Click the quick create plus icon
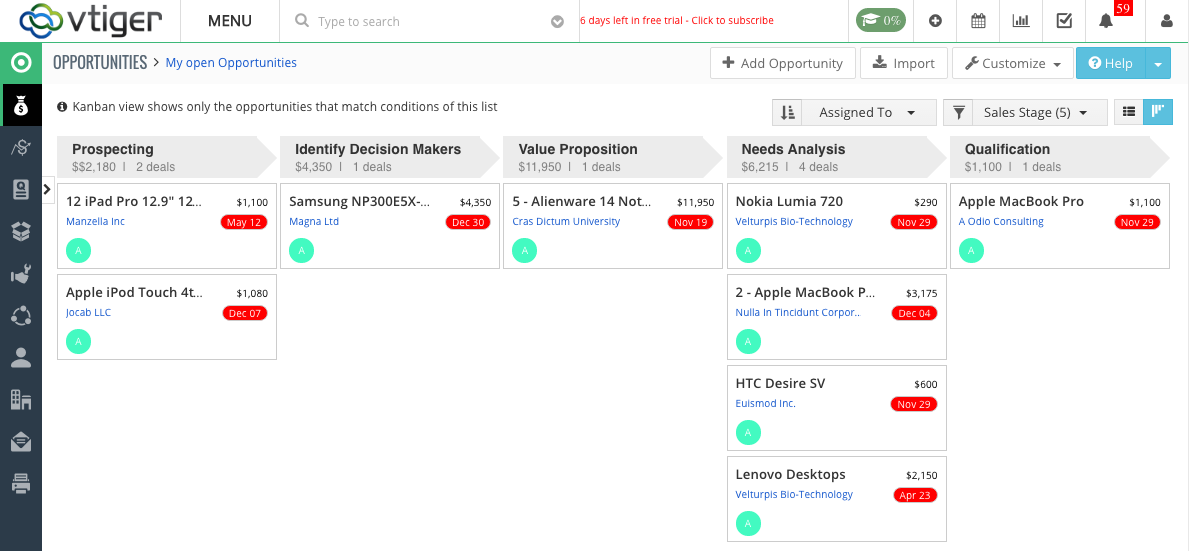The image size is (1189, 551). [935, 21]
